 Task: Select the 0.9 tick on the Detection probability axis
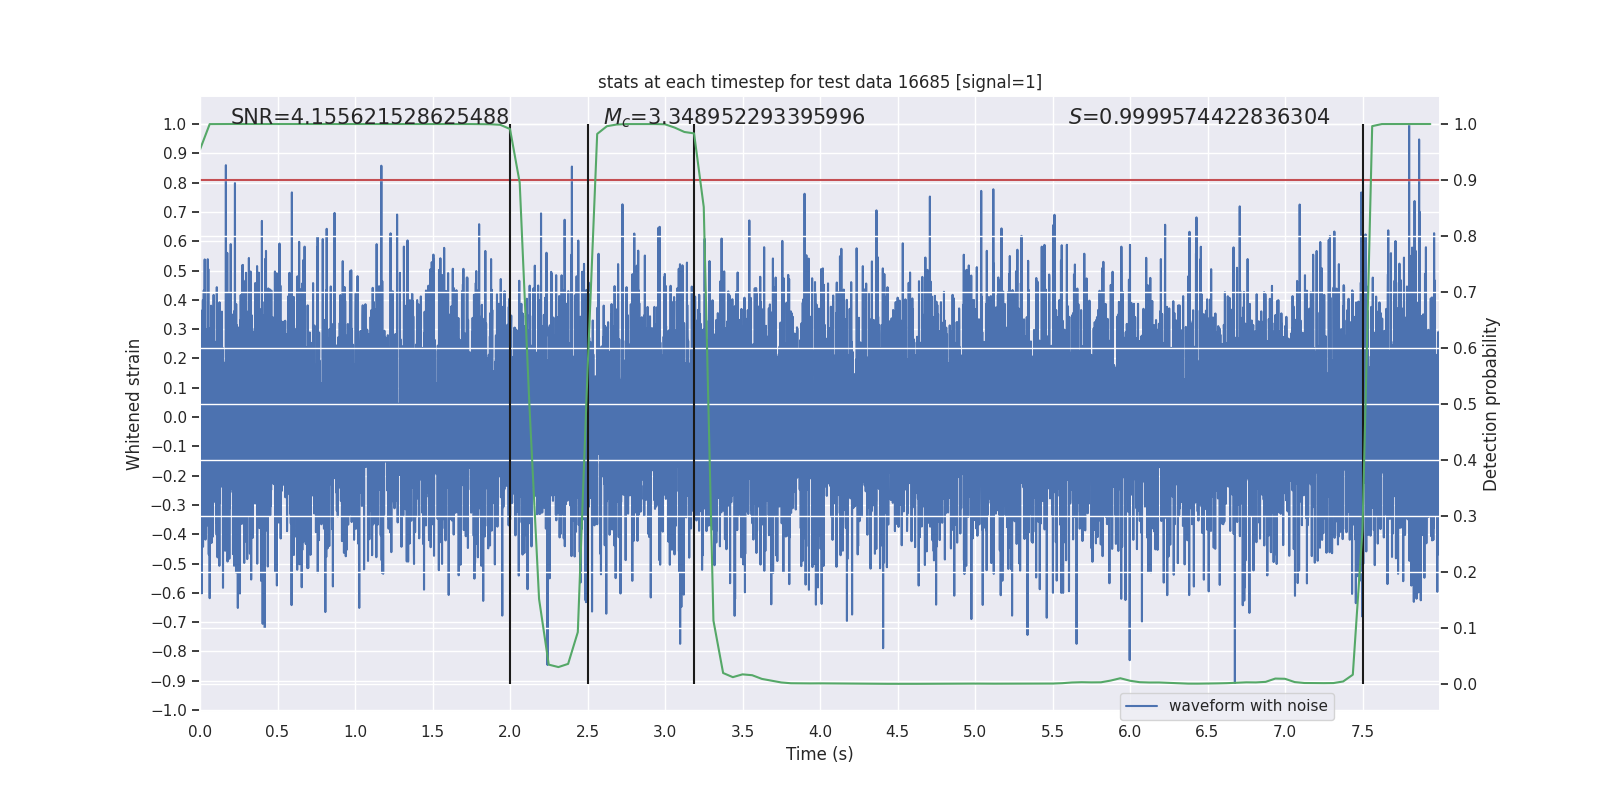coord(1465,180)
